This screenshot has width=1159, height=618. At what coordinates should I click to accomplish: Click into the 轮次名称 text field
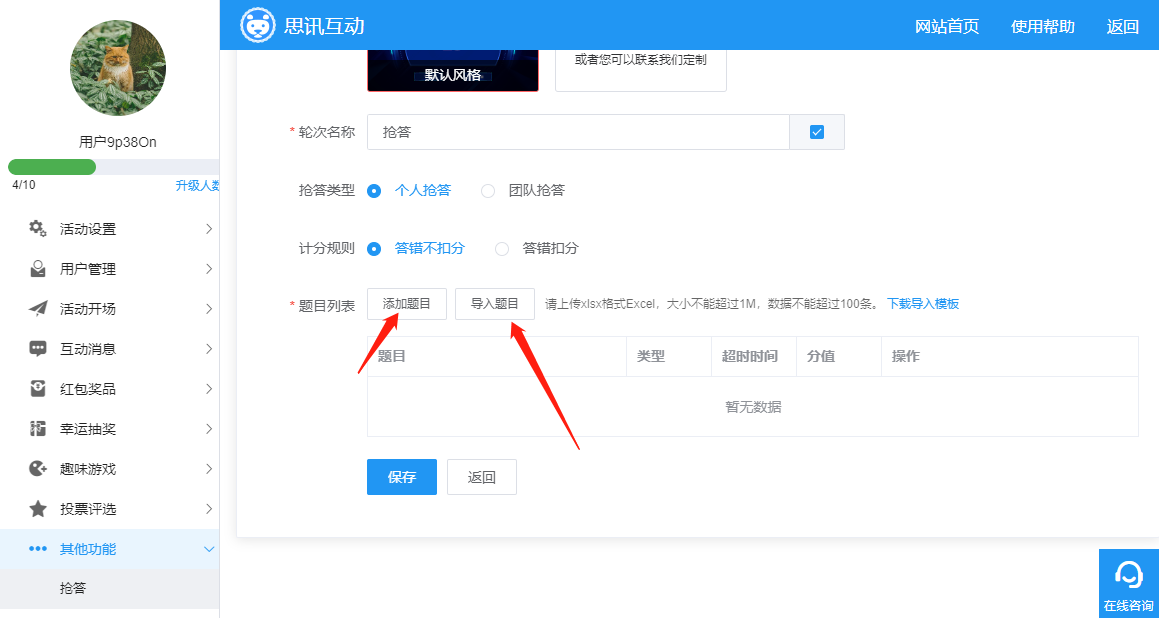[x=578, y=132]
